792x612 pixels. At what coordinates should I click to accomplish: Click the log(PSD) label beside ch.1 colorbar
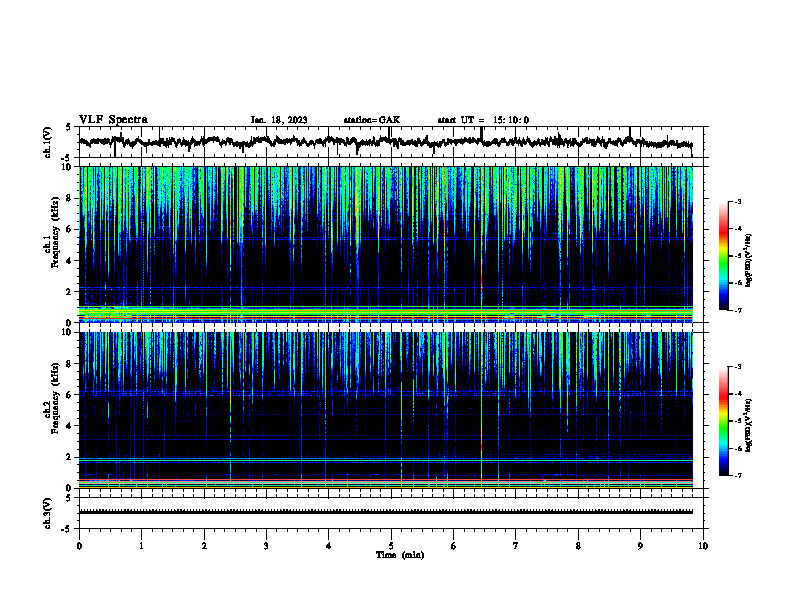pyautogui.click(x=749, y=261)
